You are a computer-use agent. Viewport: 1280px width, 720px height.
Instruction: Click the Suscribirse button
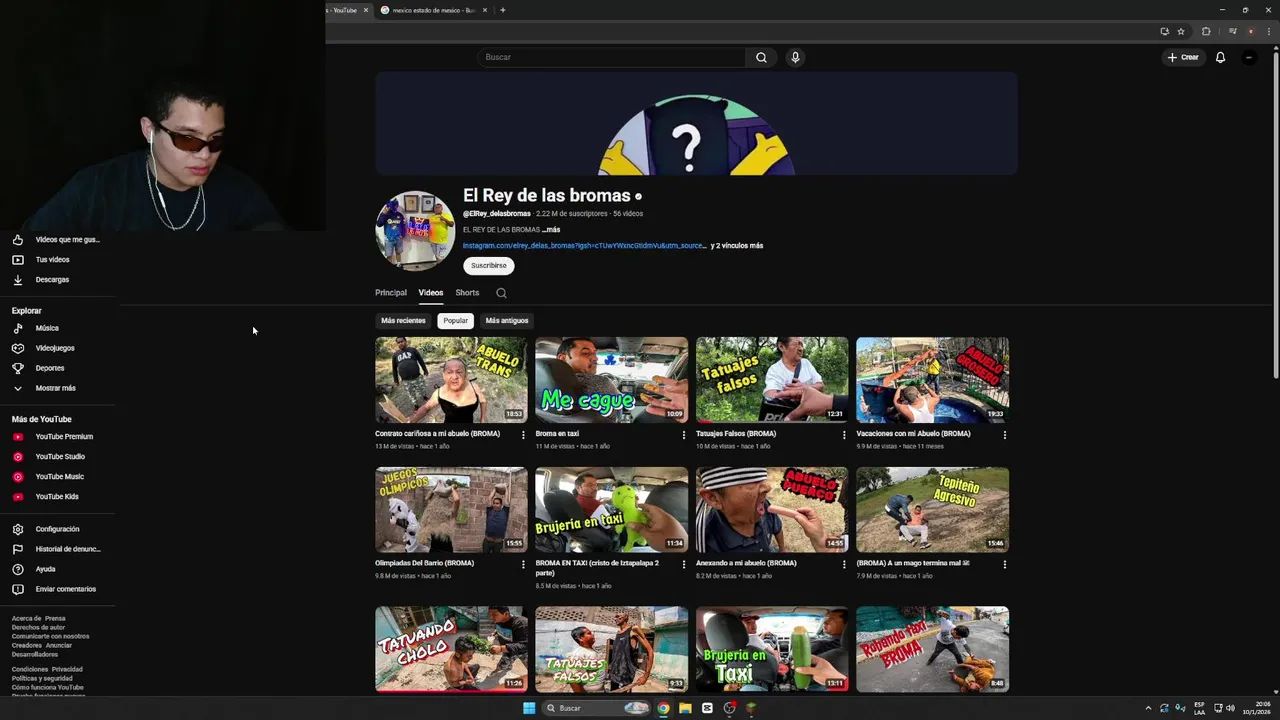point(489,266)
